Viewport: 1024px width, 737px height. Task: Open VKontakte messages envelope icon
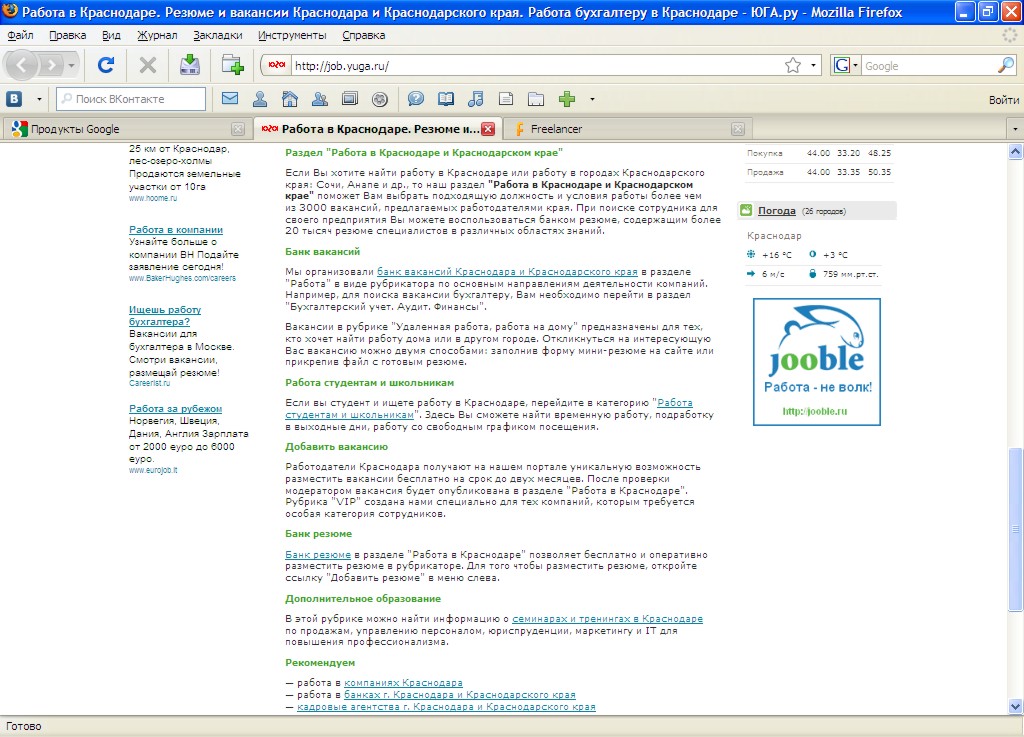point(230,99)
